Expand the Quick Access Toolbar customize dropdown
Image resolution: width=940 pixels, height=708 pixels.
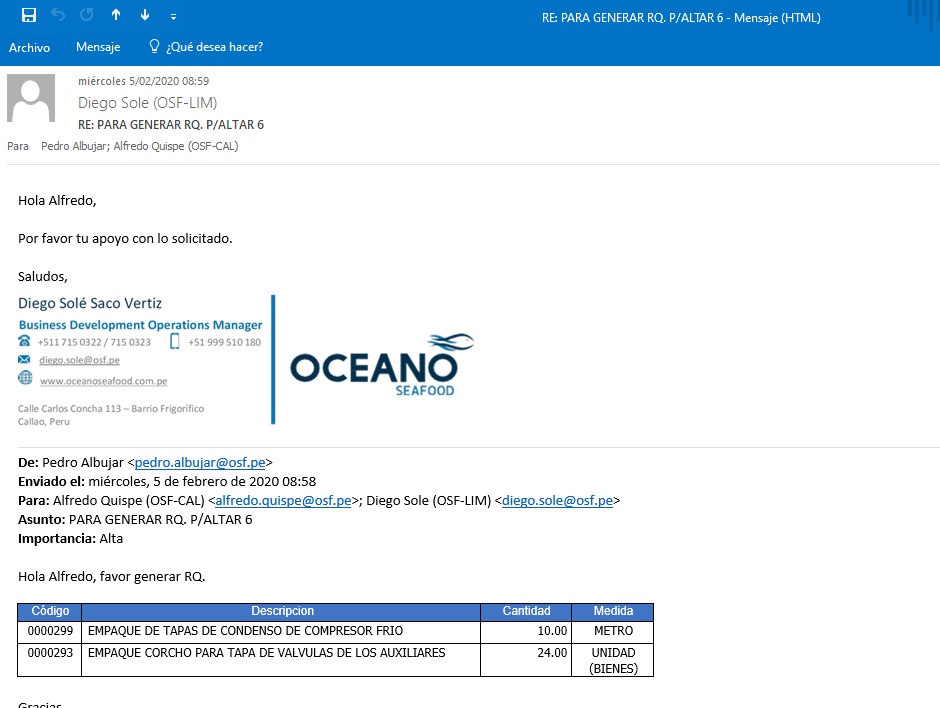point(174,16)
